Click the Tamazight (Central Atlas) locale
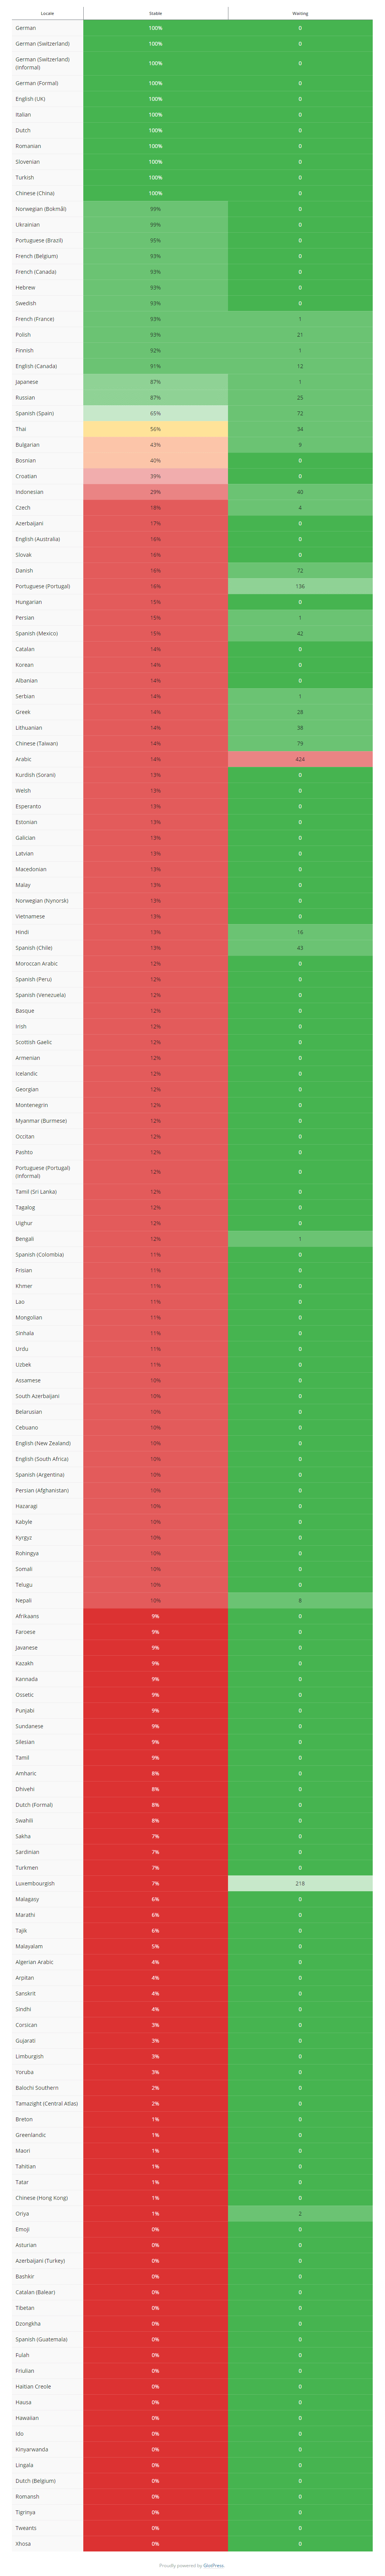 pos(46,2103)
